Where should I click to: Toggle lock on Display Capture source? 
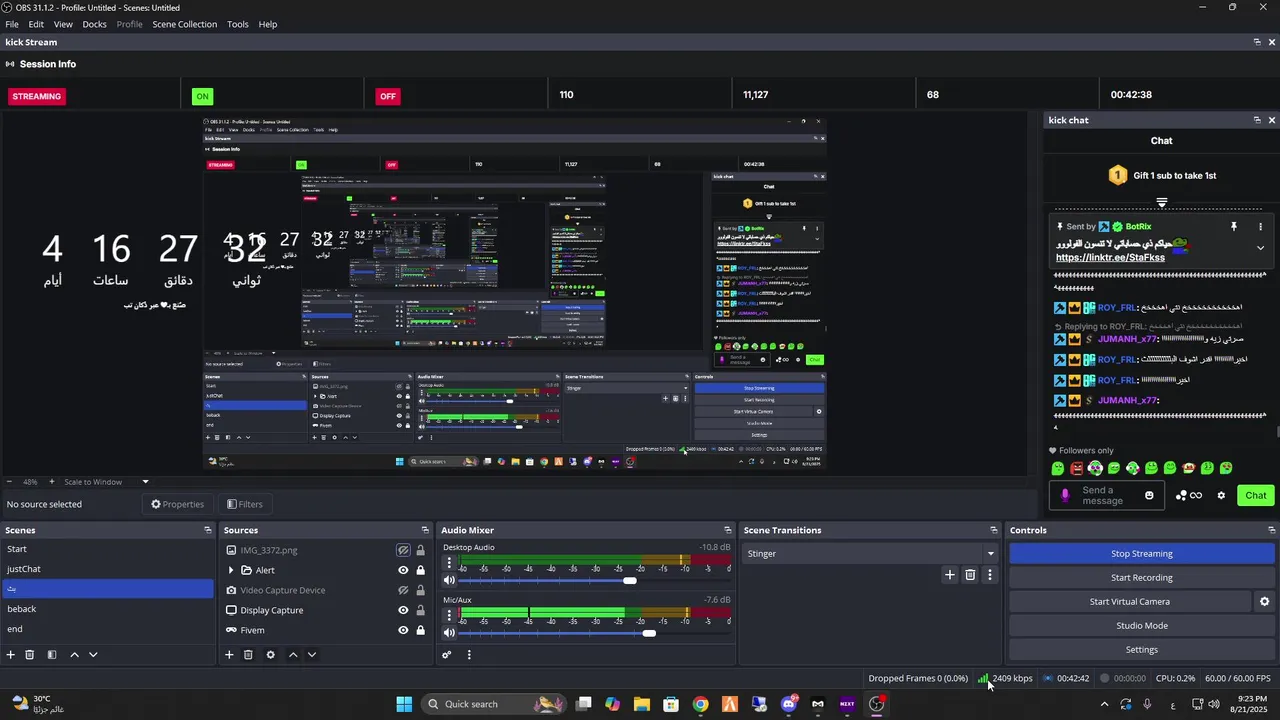pyautogui.click(x=420, y=610)
